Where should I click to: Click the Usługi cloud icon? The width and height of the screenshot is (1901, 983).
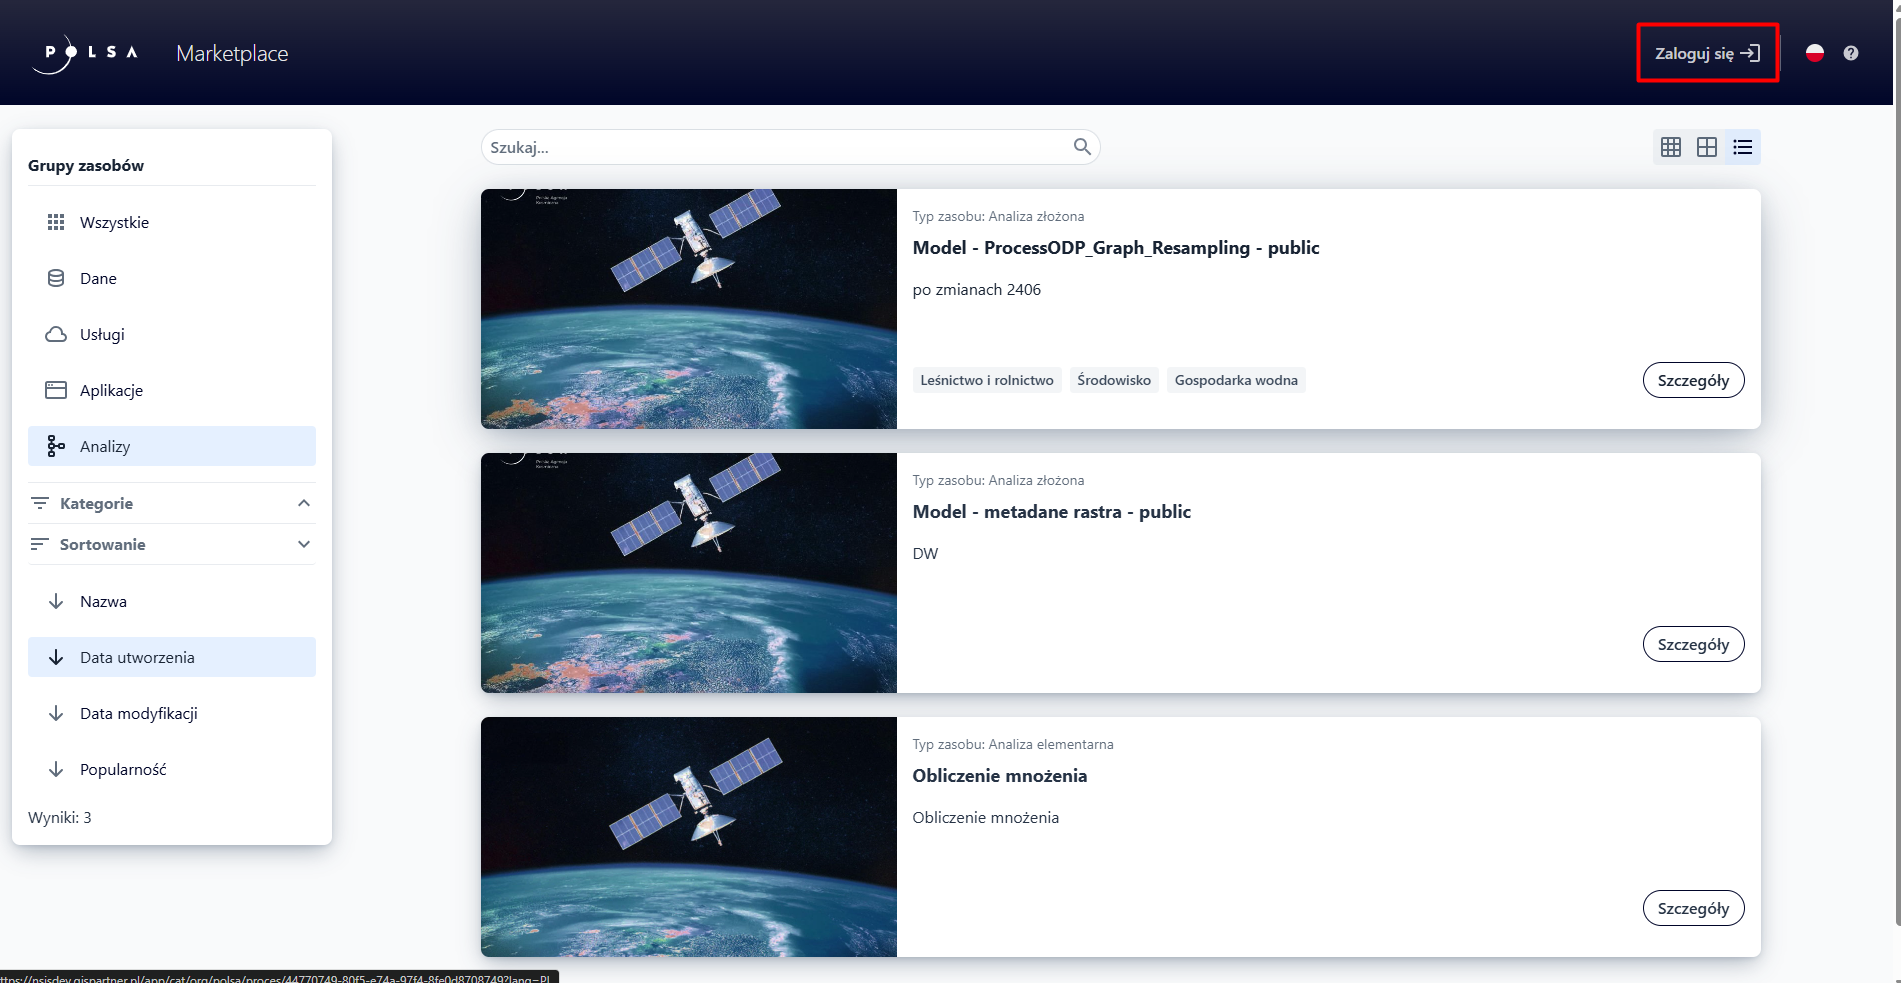pyautogui.click(x=56, y=334)
